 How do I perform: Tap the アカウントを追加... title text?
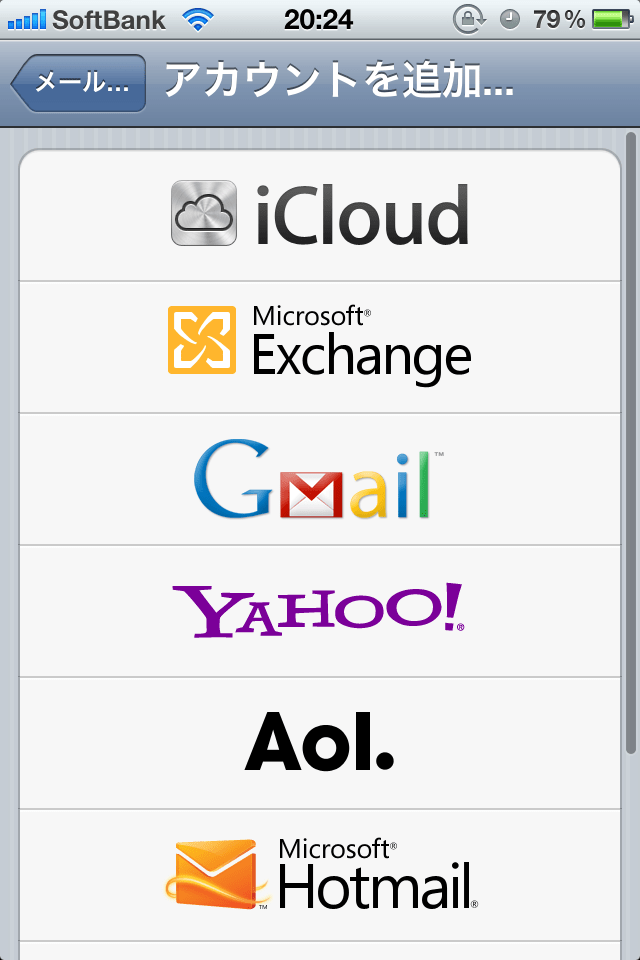click(x=339, y=81)
